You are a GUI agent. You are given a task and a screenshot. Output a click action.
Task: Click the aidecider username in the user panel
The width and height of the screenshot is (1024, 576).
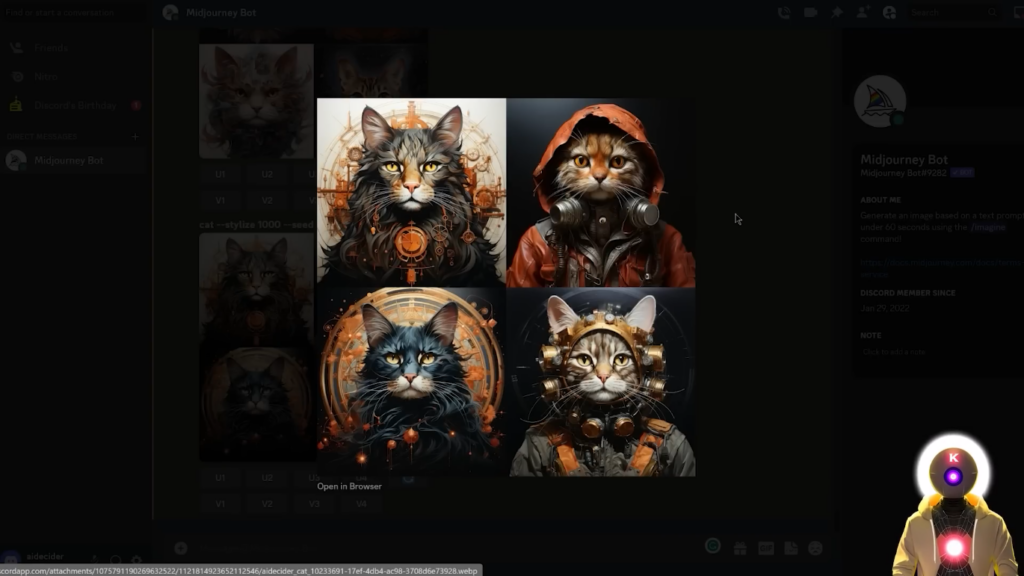coord(45,556)
